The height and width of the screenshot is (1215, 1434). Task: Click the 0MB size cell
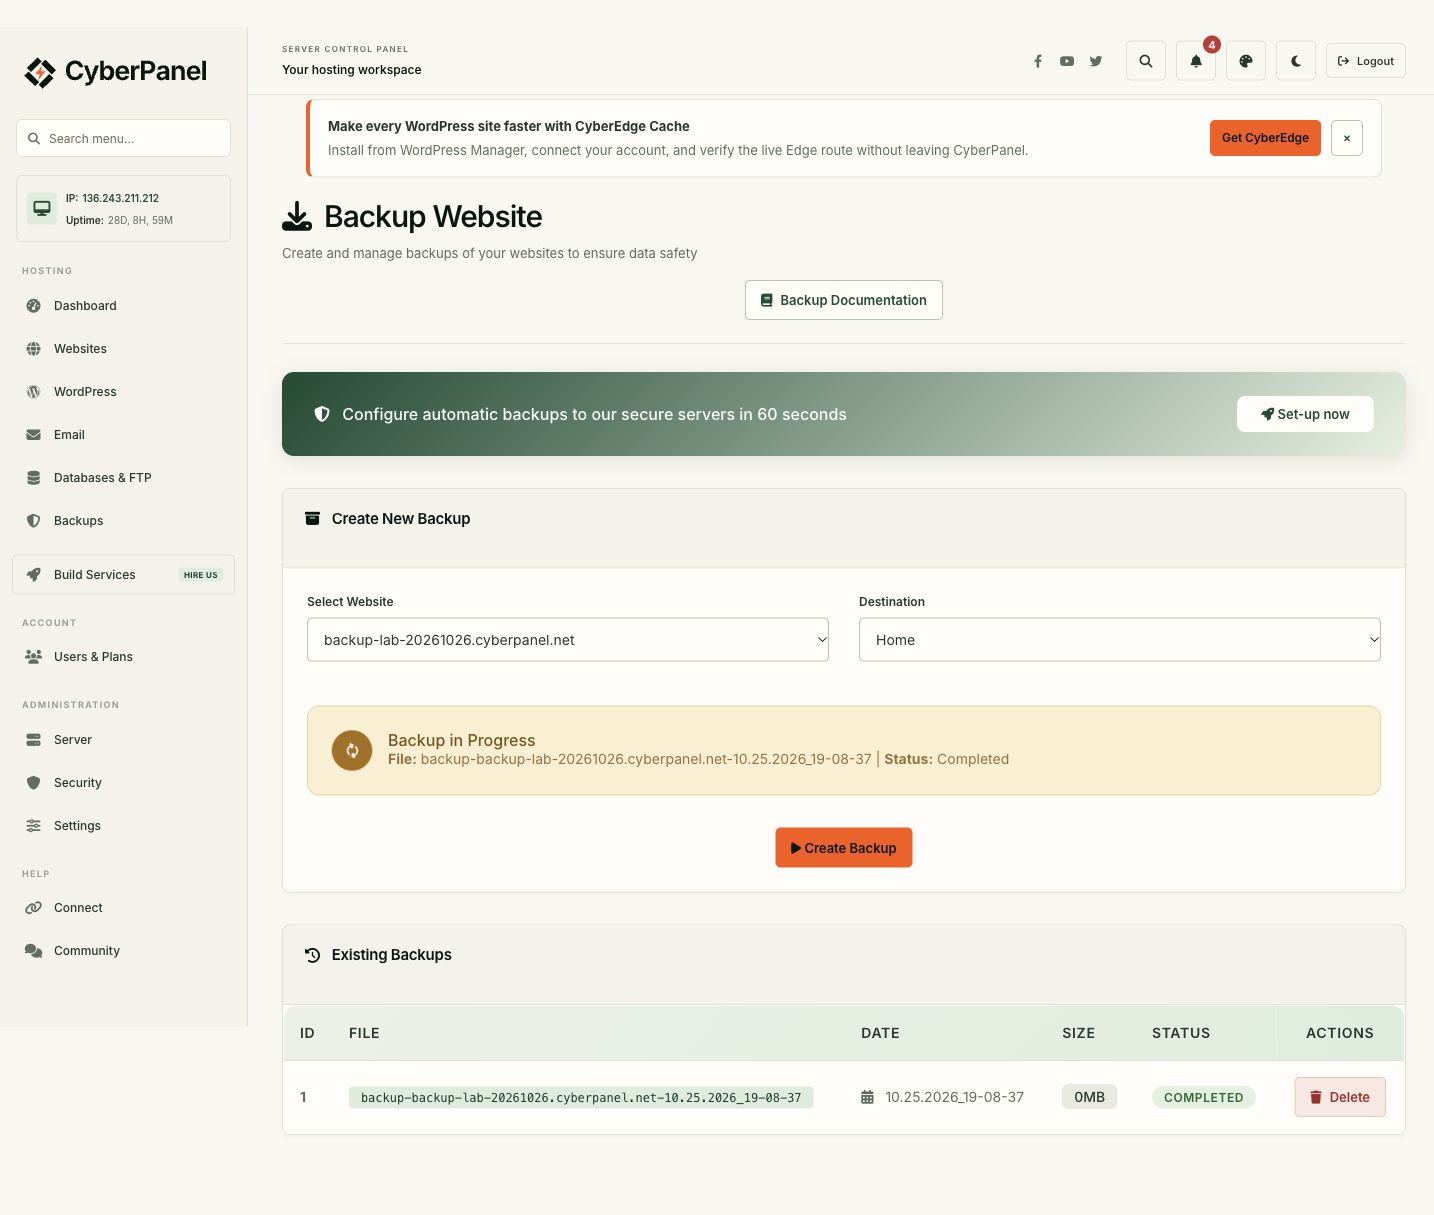(1089, 1097)
